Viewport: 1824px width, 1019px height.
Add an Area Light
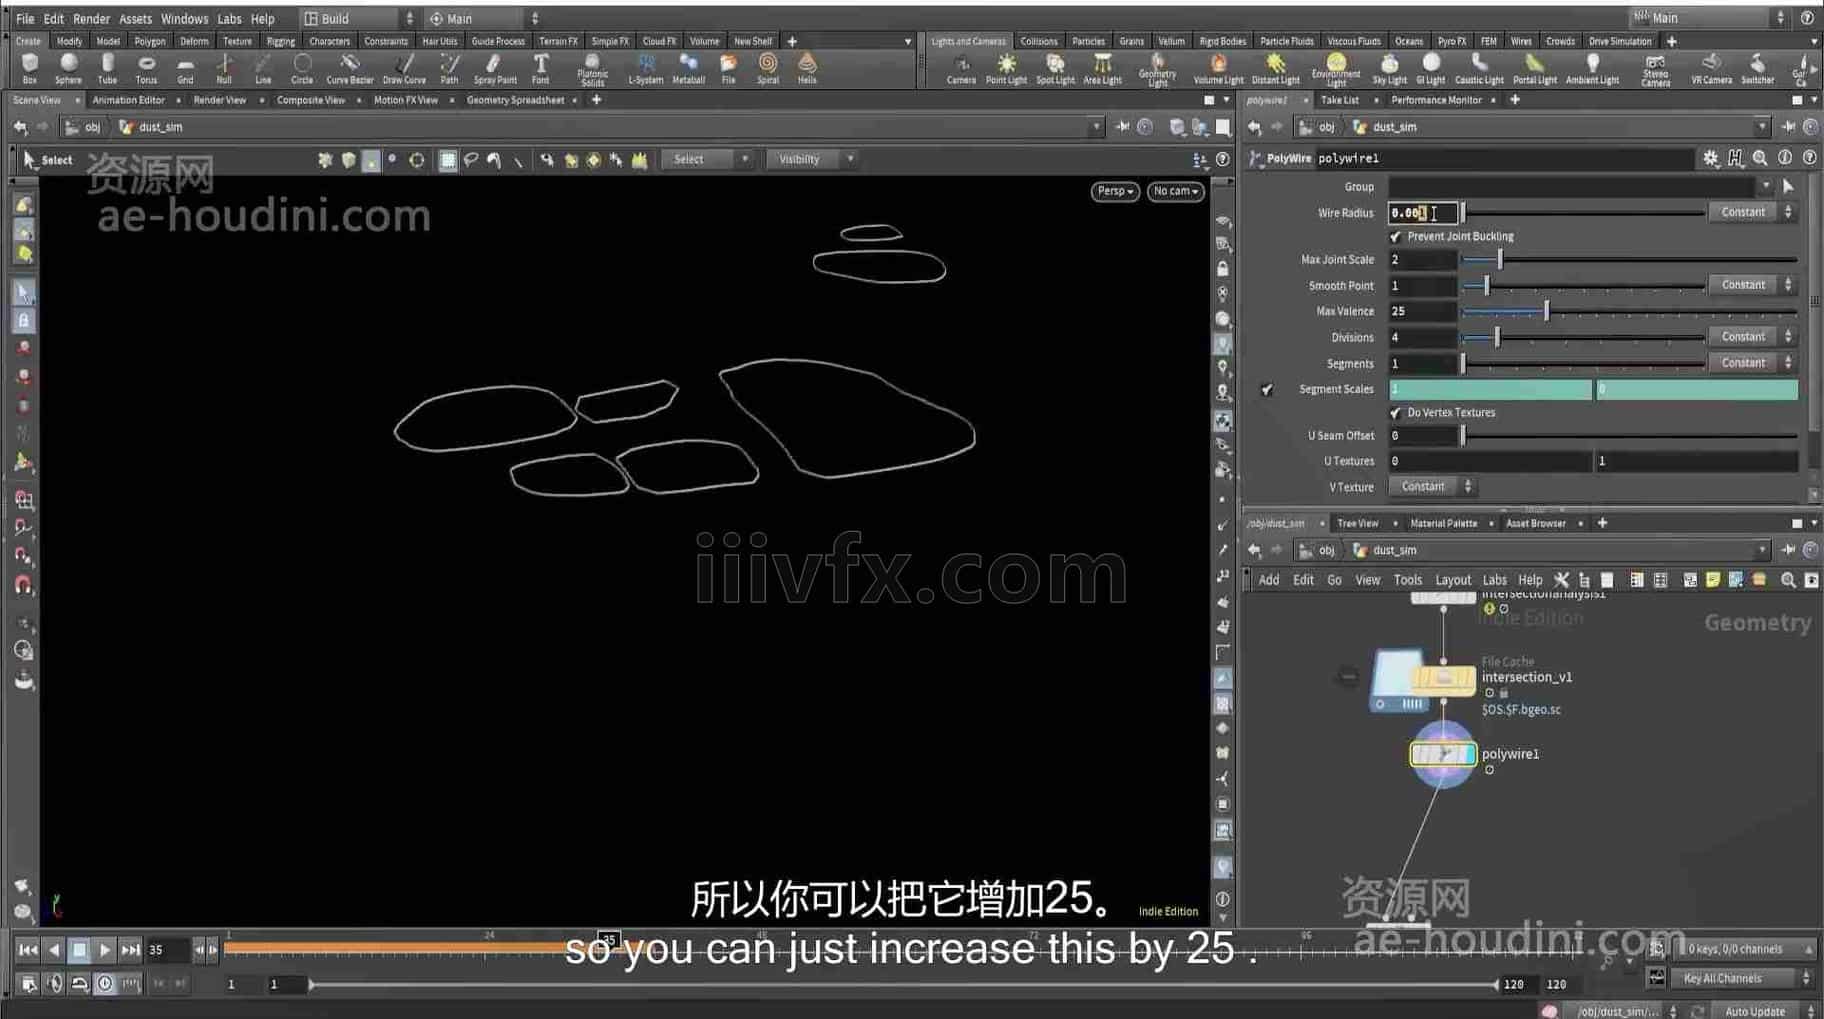click(x=1102, y=68)
